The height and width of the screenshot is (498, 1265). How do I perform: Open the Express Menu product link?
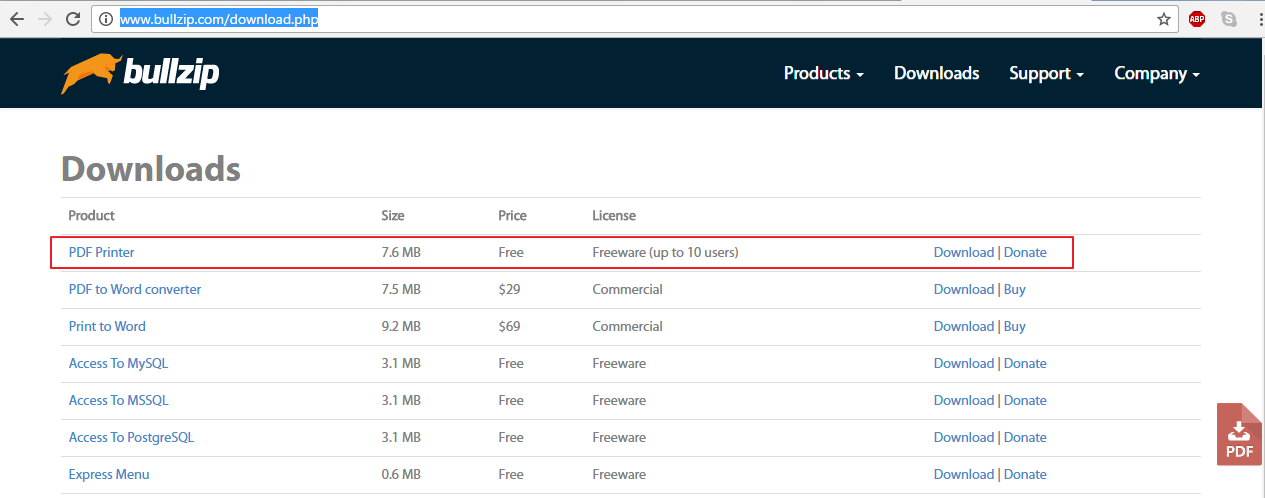[x=109, y=474]
